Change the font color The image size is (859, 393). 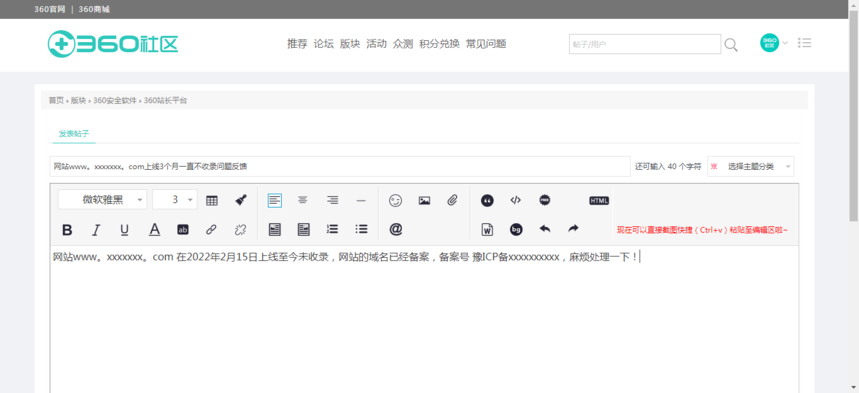pos(154,230)
